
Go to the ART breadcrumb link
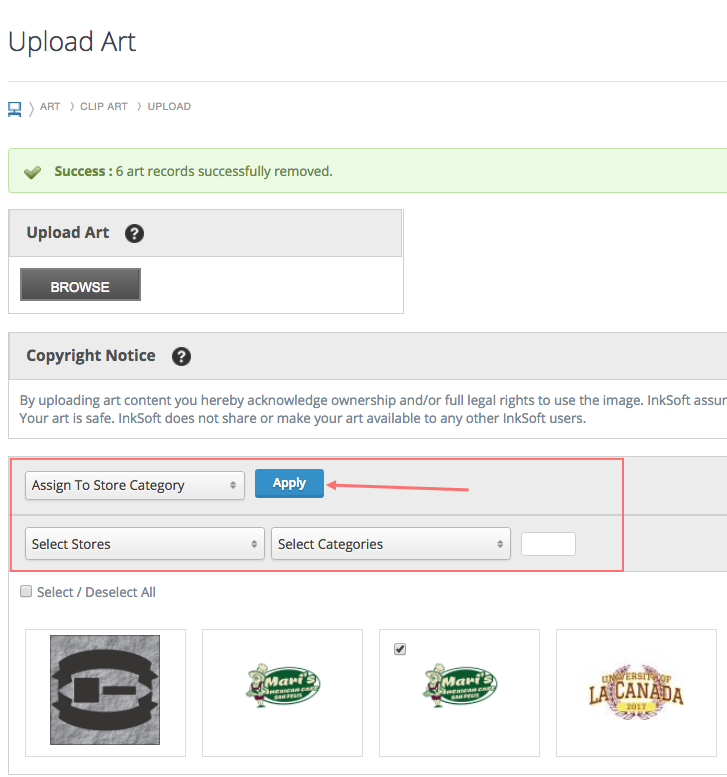[x=50, y=107]
